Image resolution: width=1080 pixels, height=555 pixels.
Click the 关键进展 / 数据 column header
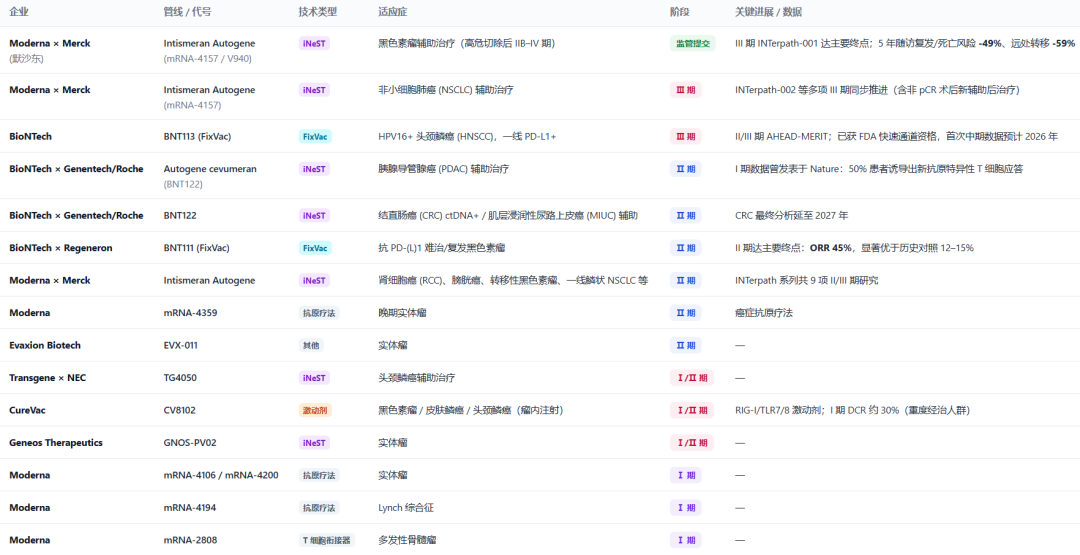(x=768, y=12)
